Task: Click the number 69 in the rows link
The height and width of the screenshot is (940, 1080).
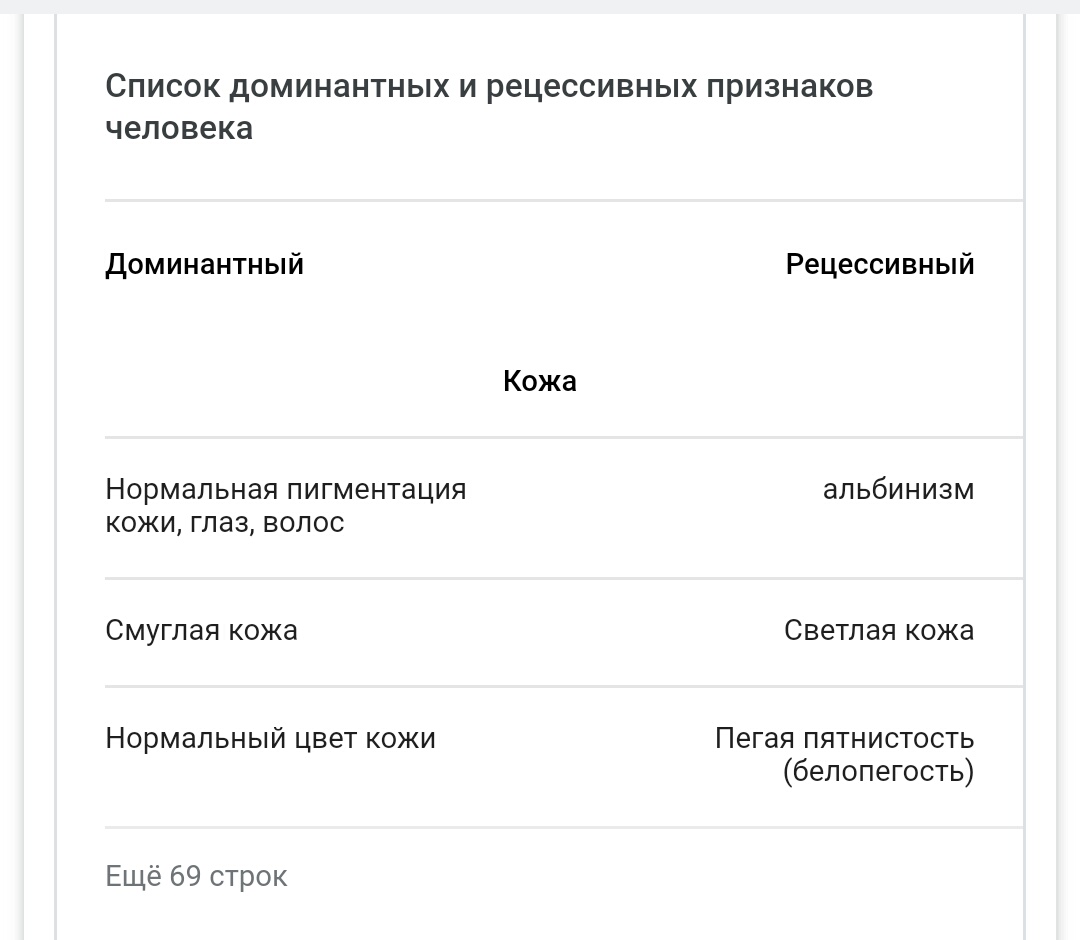Action: tap(185, 876)
